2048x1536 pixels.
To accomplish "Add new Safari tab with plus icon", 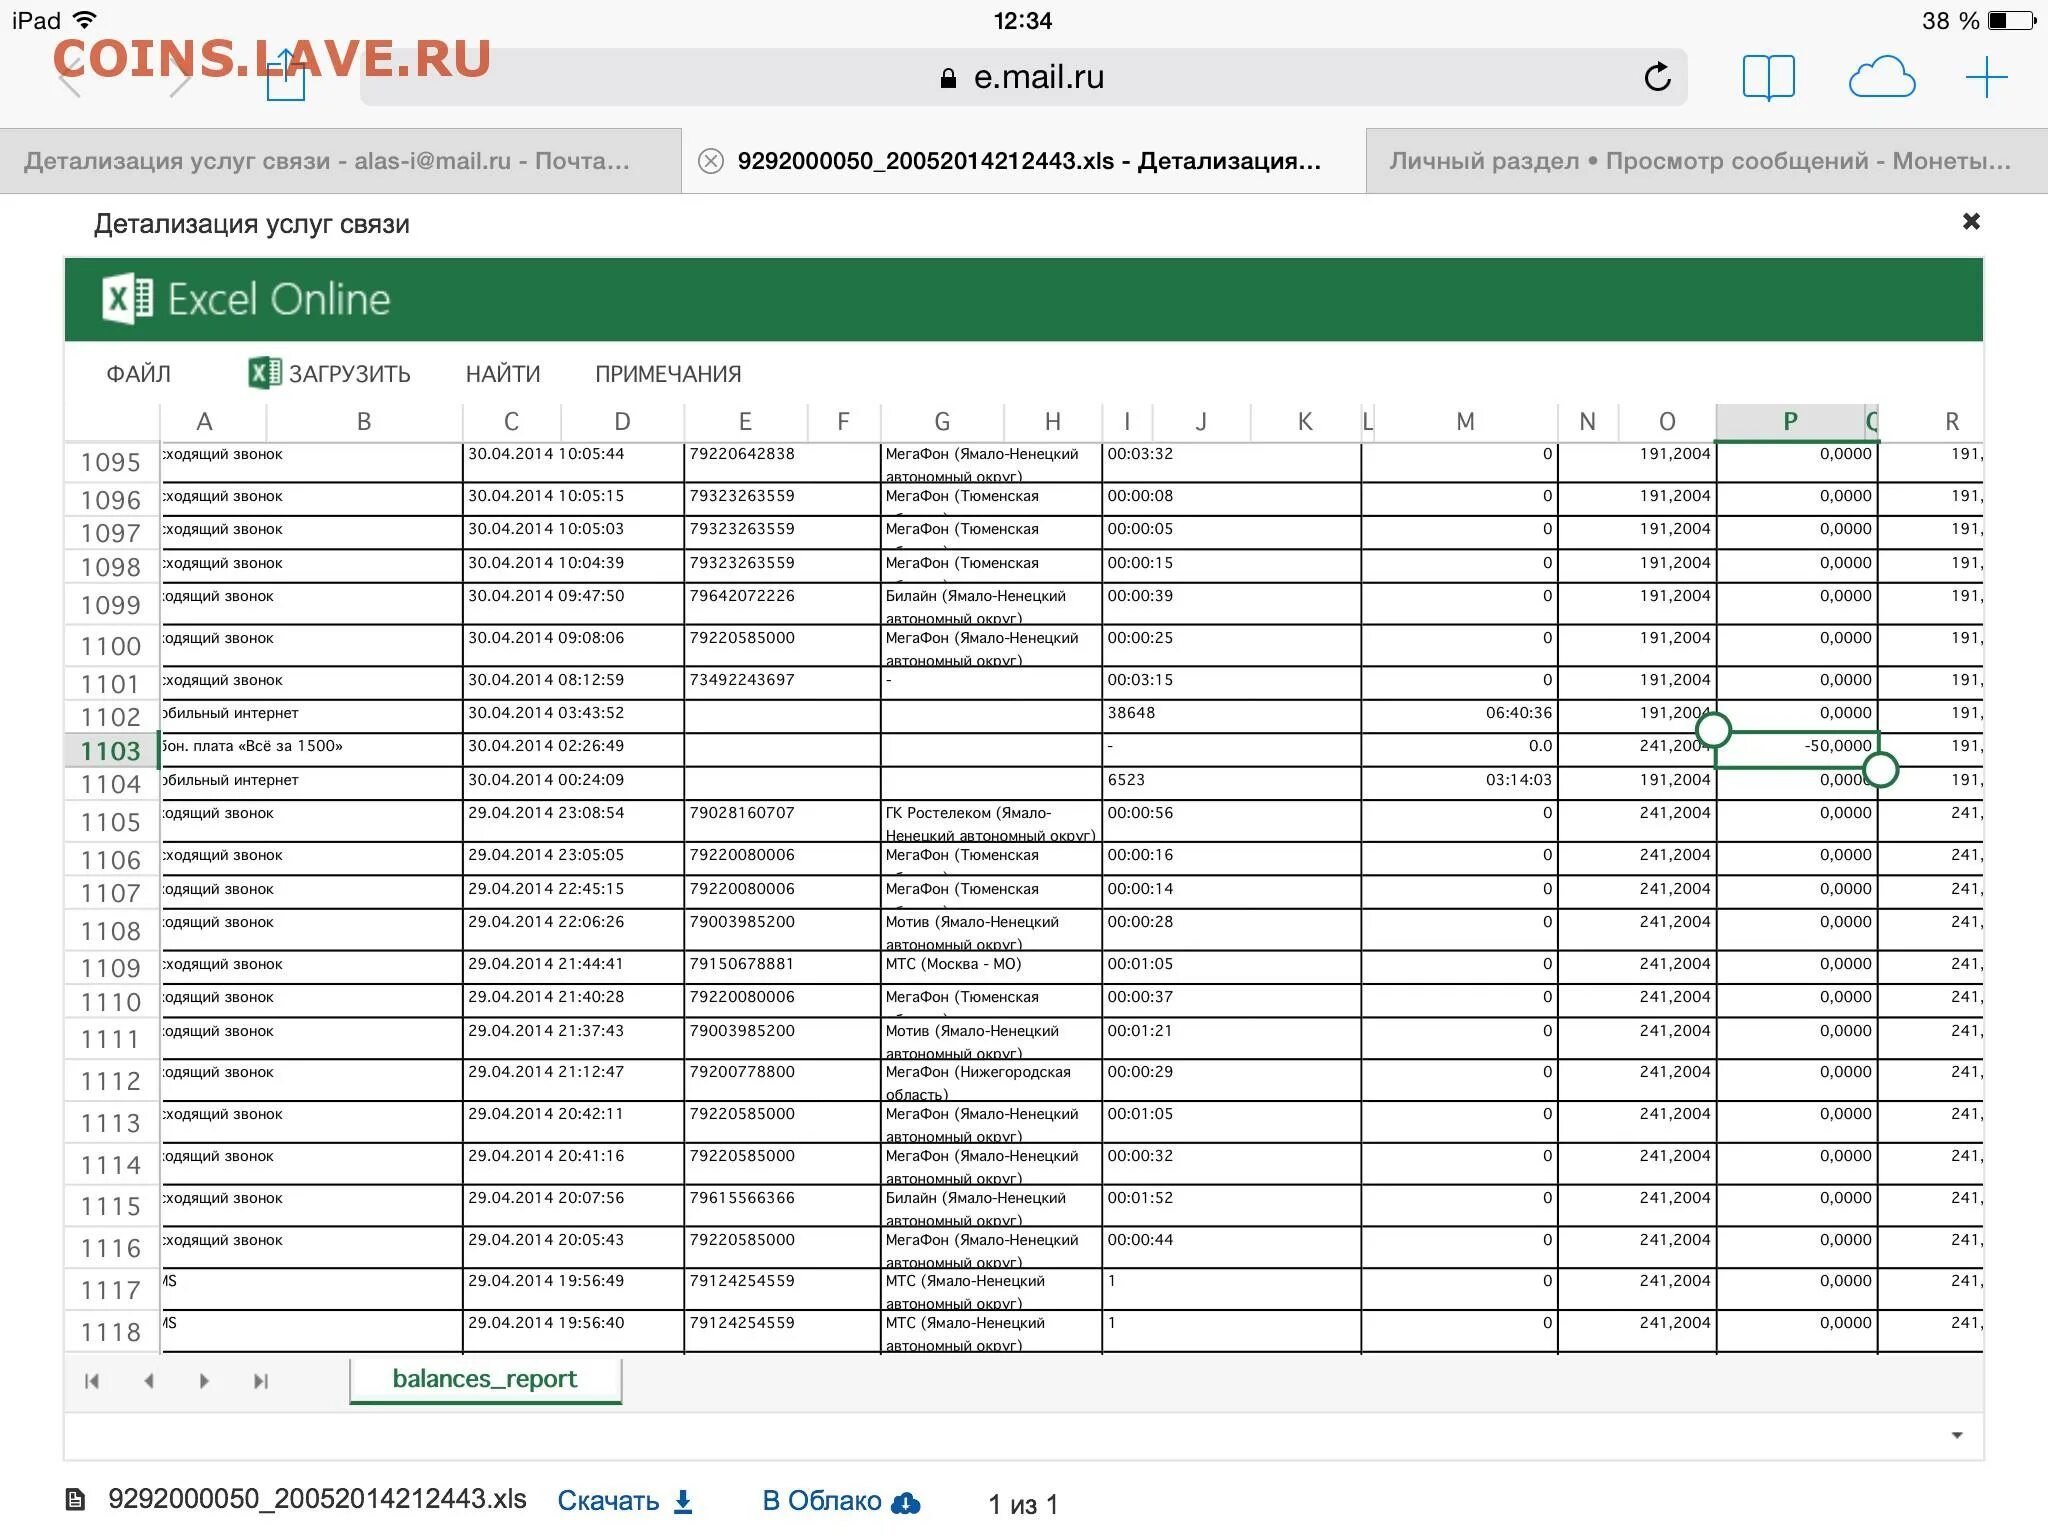I will 1986,77.
